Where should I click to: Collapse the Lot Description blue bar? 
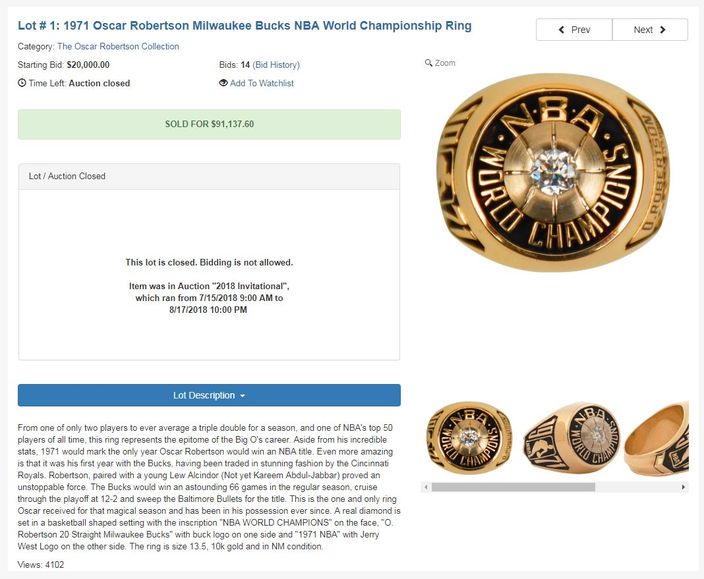click(x=209, y=395)
